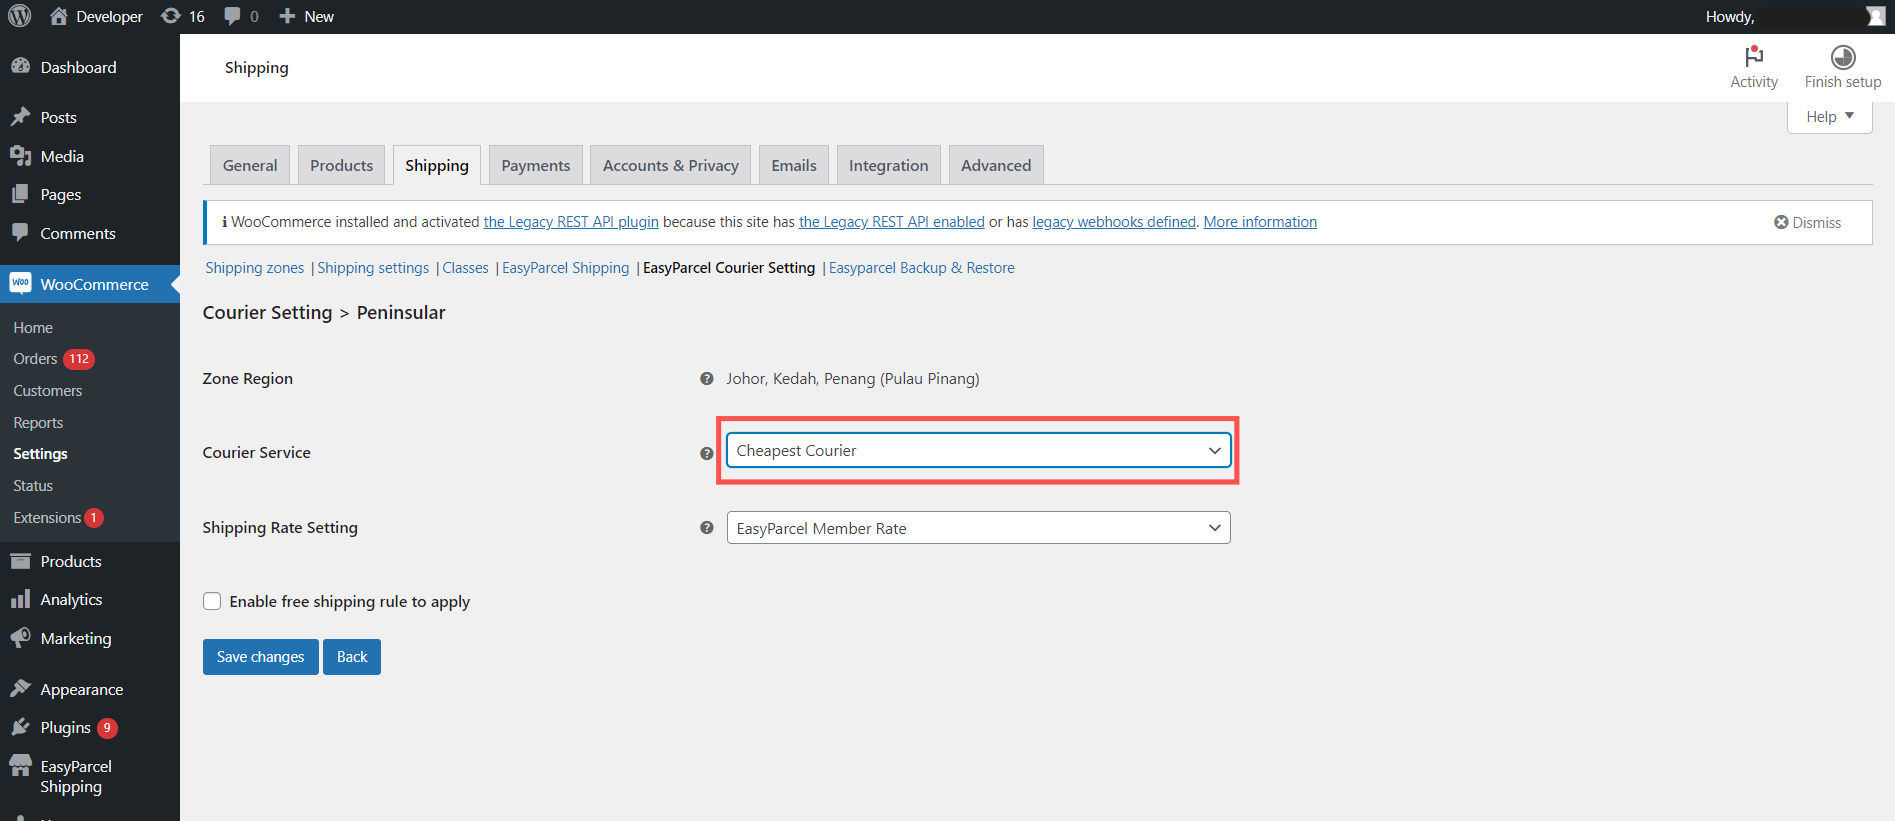Click the user avatar next to Howdy
Image resolution: width=1895 pixels, height=821 pixels.
point(1875,16)
